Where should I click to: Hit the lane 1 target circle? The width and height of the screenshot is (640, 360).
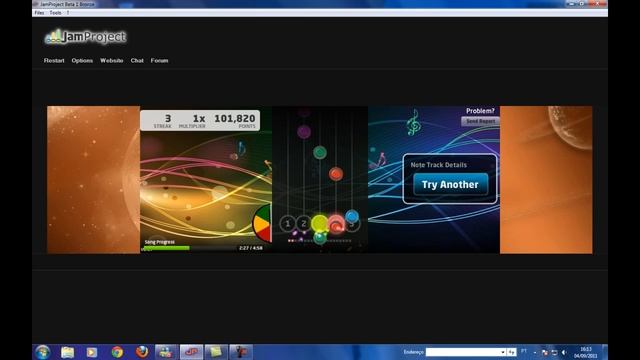287,223
